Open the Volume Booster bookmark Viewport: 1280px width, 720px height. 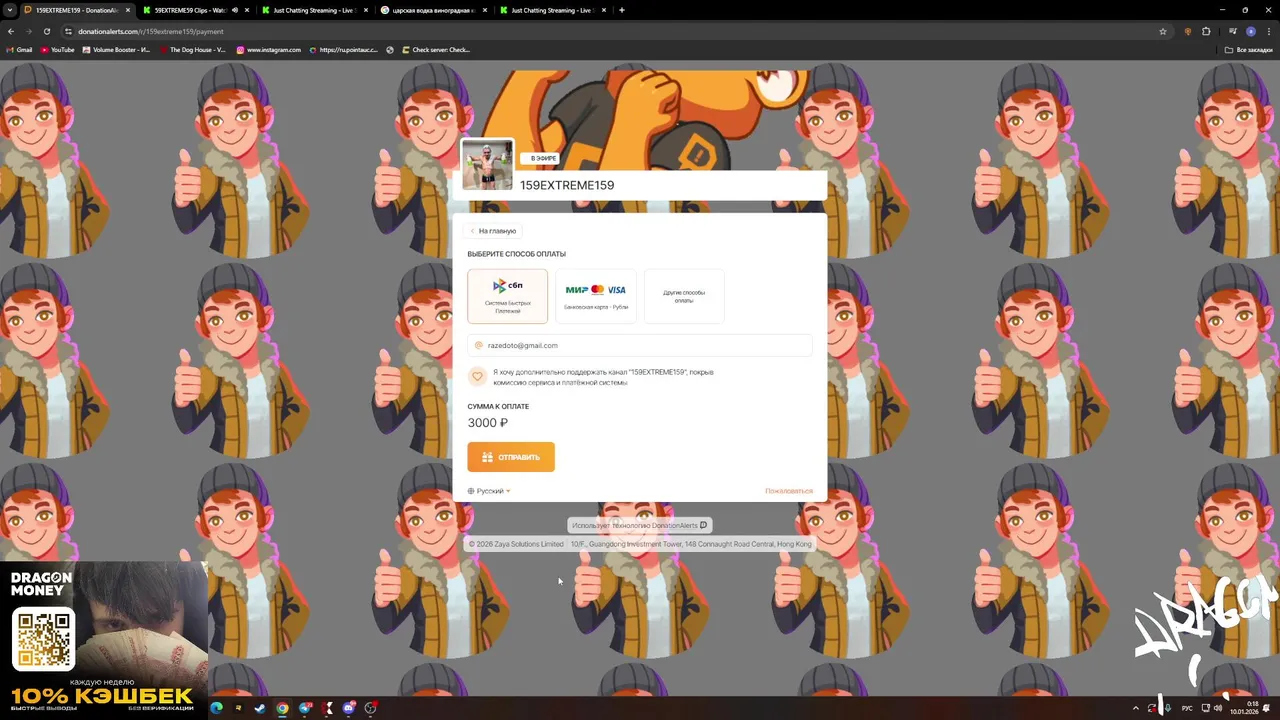pyautogui.click(x=116, y=49)
